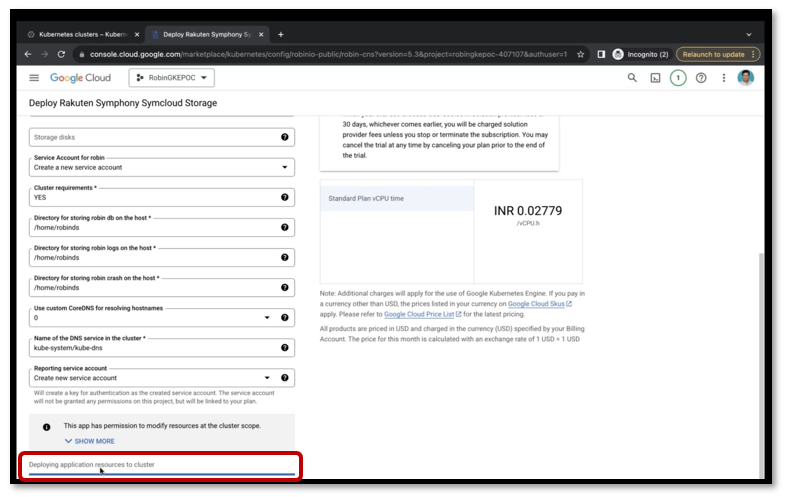
Task: Open the help question mark icon in header
Action: click(701, 78)
